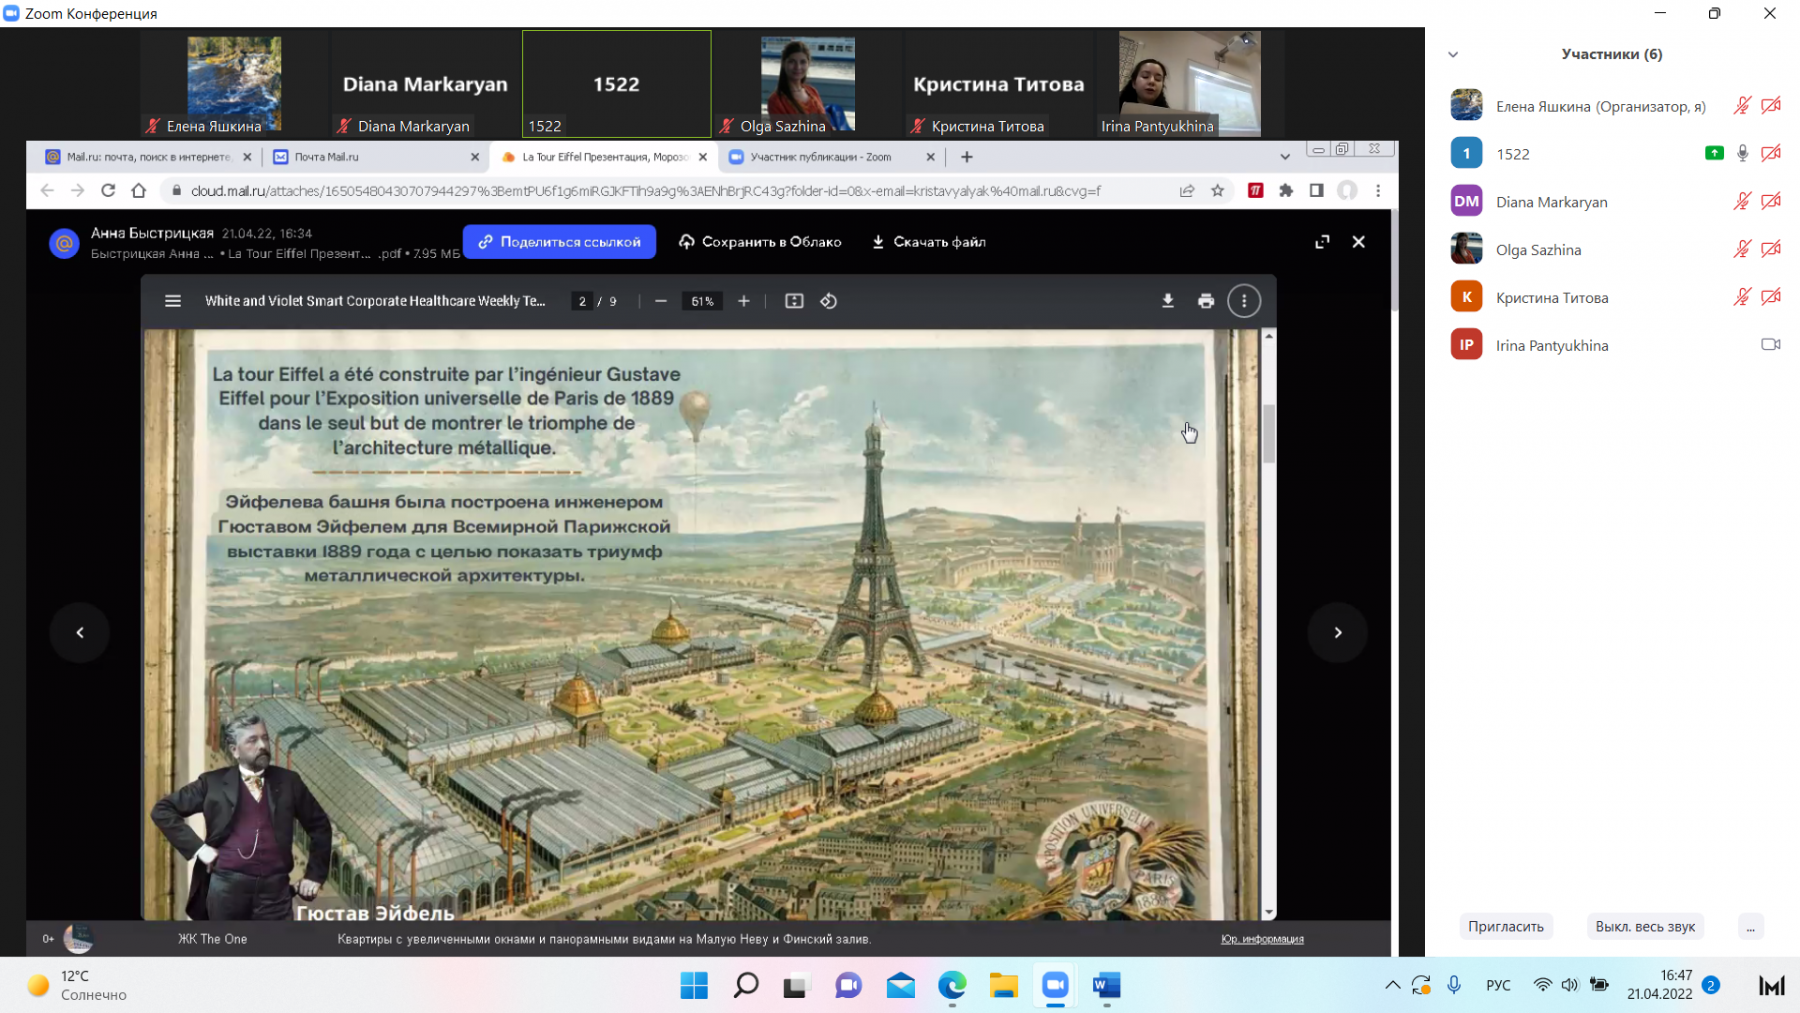Open browser extensions puzzle icon
The image size is (1800, 1013).
(x=1286, y=190)
